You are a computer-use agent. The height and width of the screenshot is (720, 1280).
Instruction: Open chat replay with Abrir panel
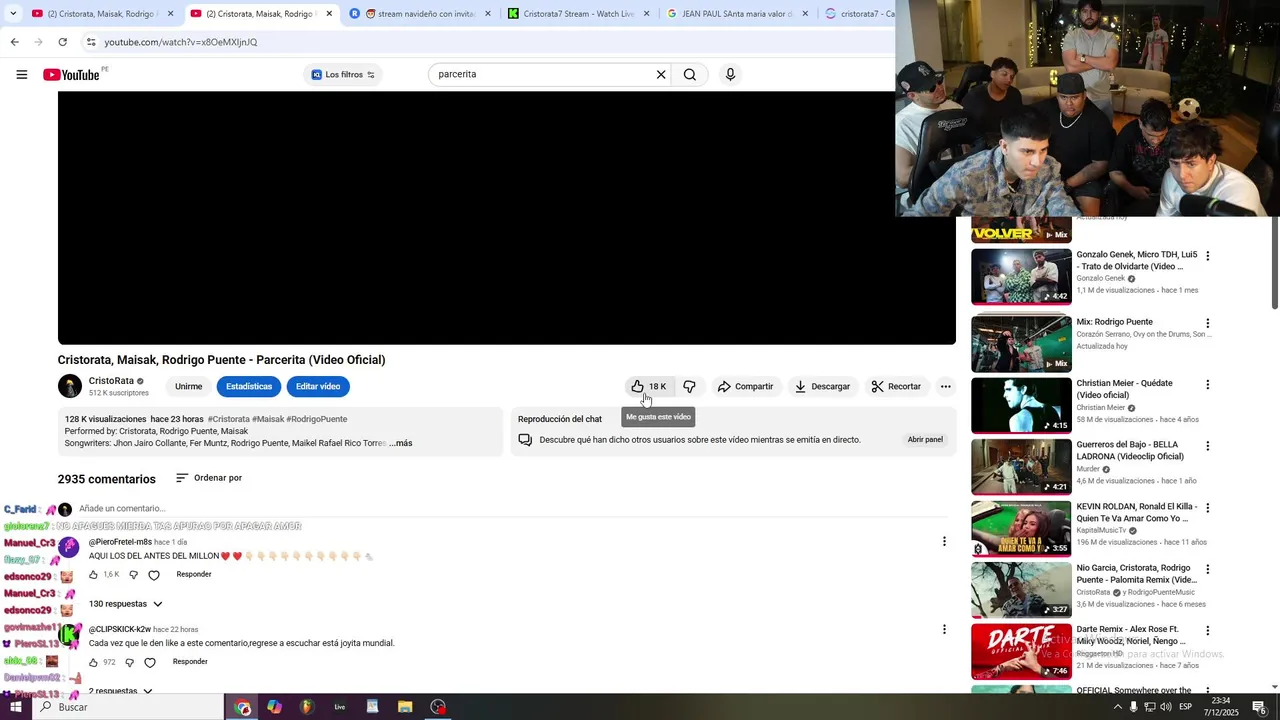tap(925, 440)
